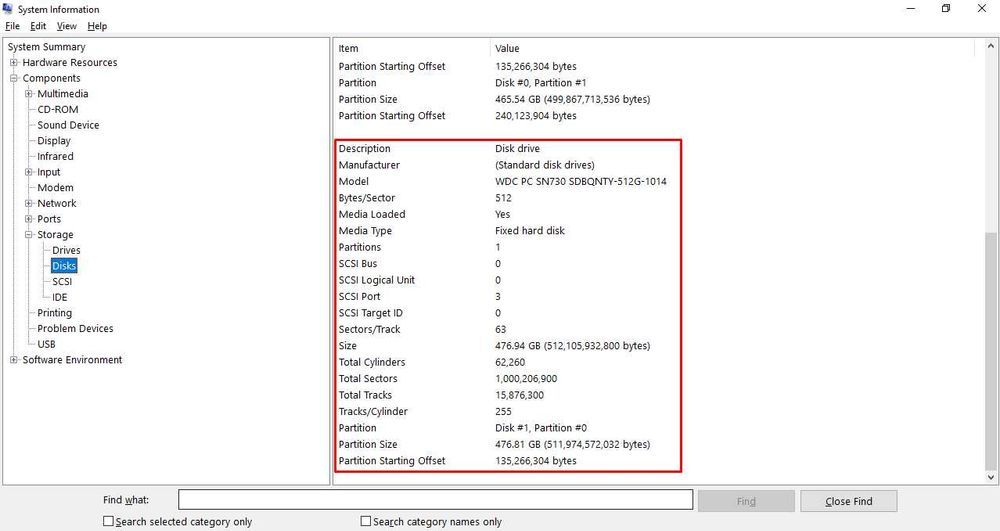Select the Media Type row Fixed hard disk
Screen dimensions: 1000x531
point(452,231)
